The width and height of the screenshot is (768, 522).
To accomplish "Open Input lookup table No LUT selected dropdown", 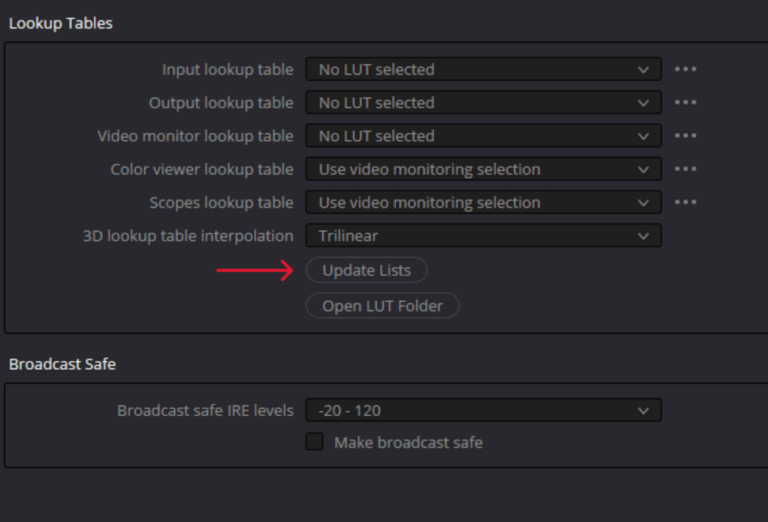I will pyautogui.click(x=483, y=69).
